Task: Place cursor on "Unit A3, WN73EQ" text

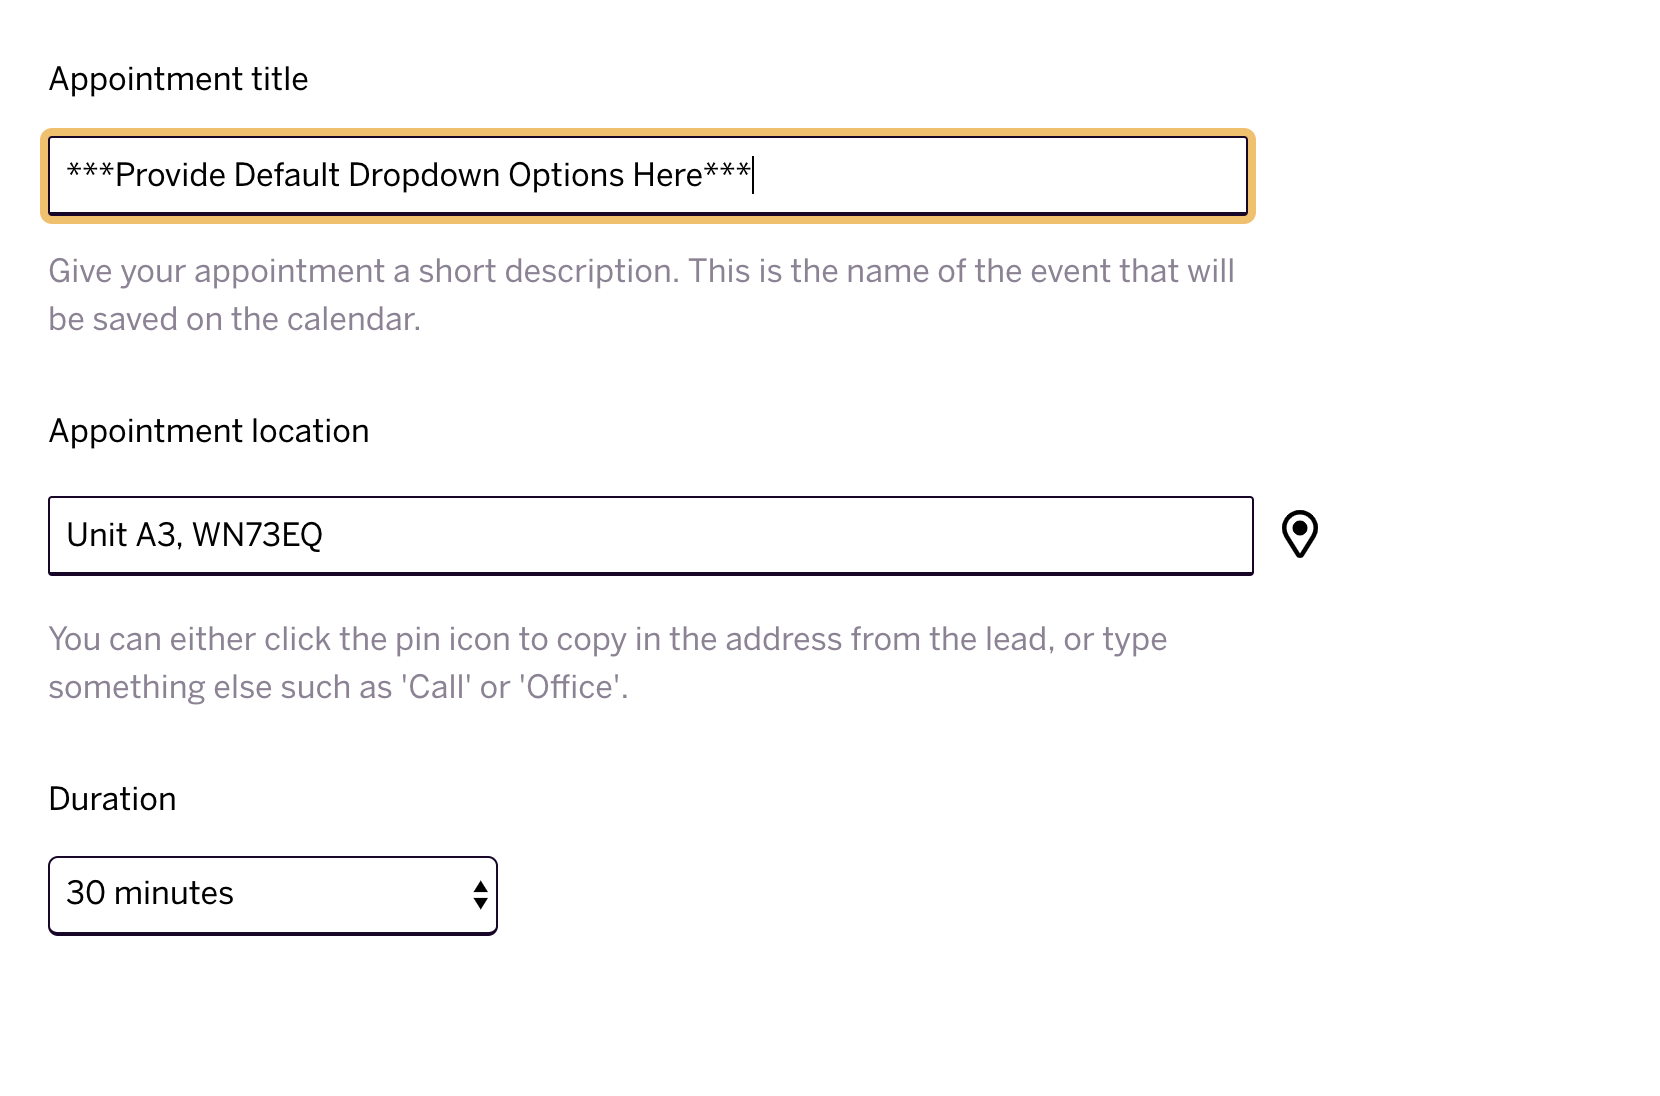Action: [194, 535]
